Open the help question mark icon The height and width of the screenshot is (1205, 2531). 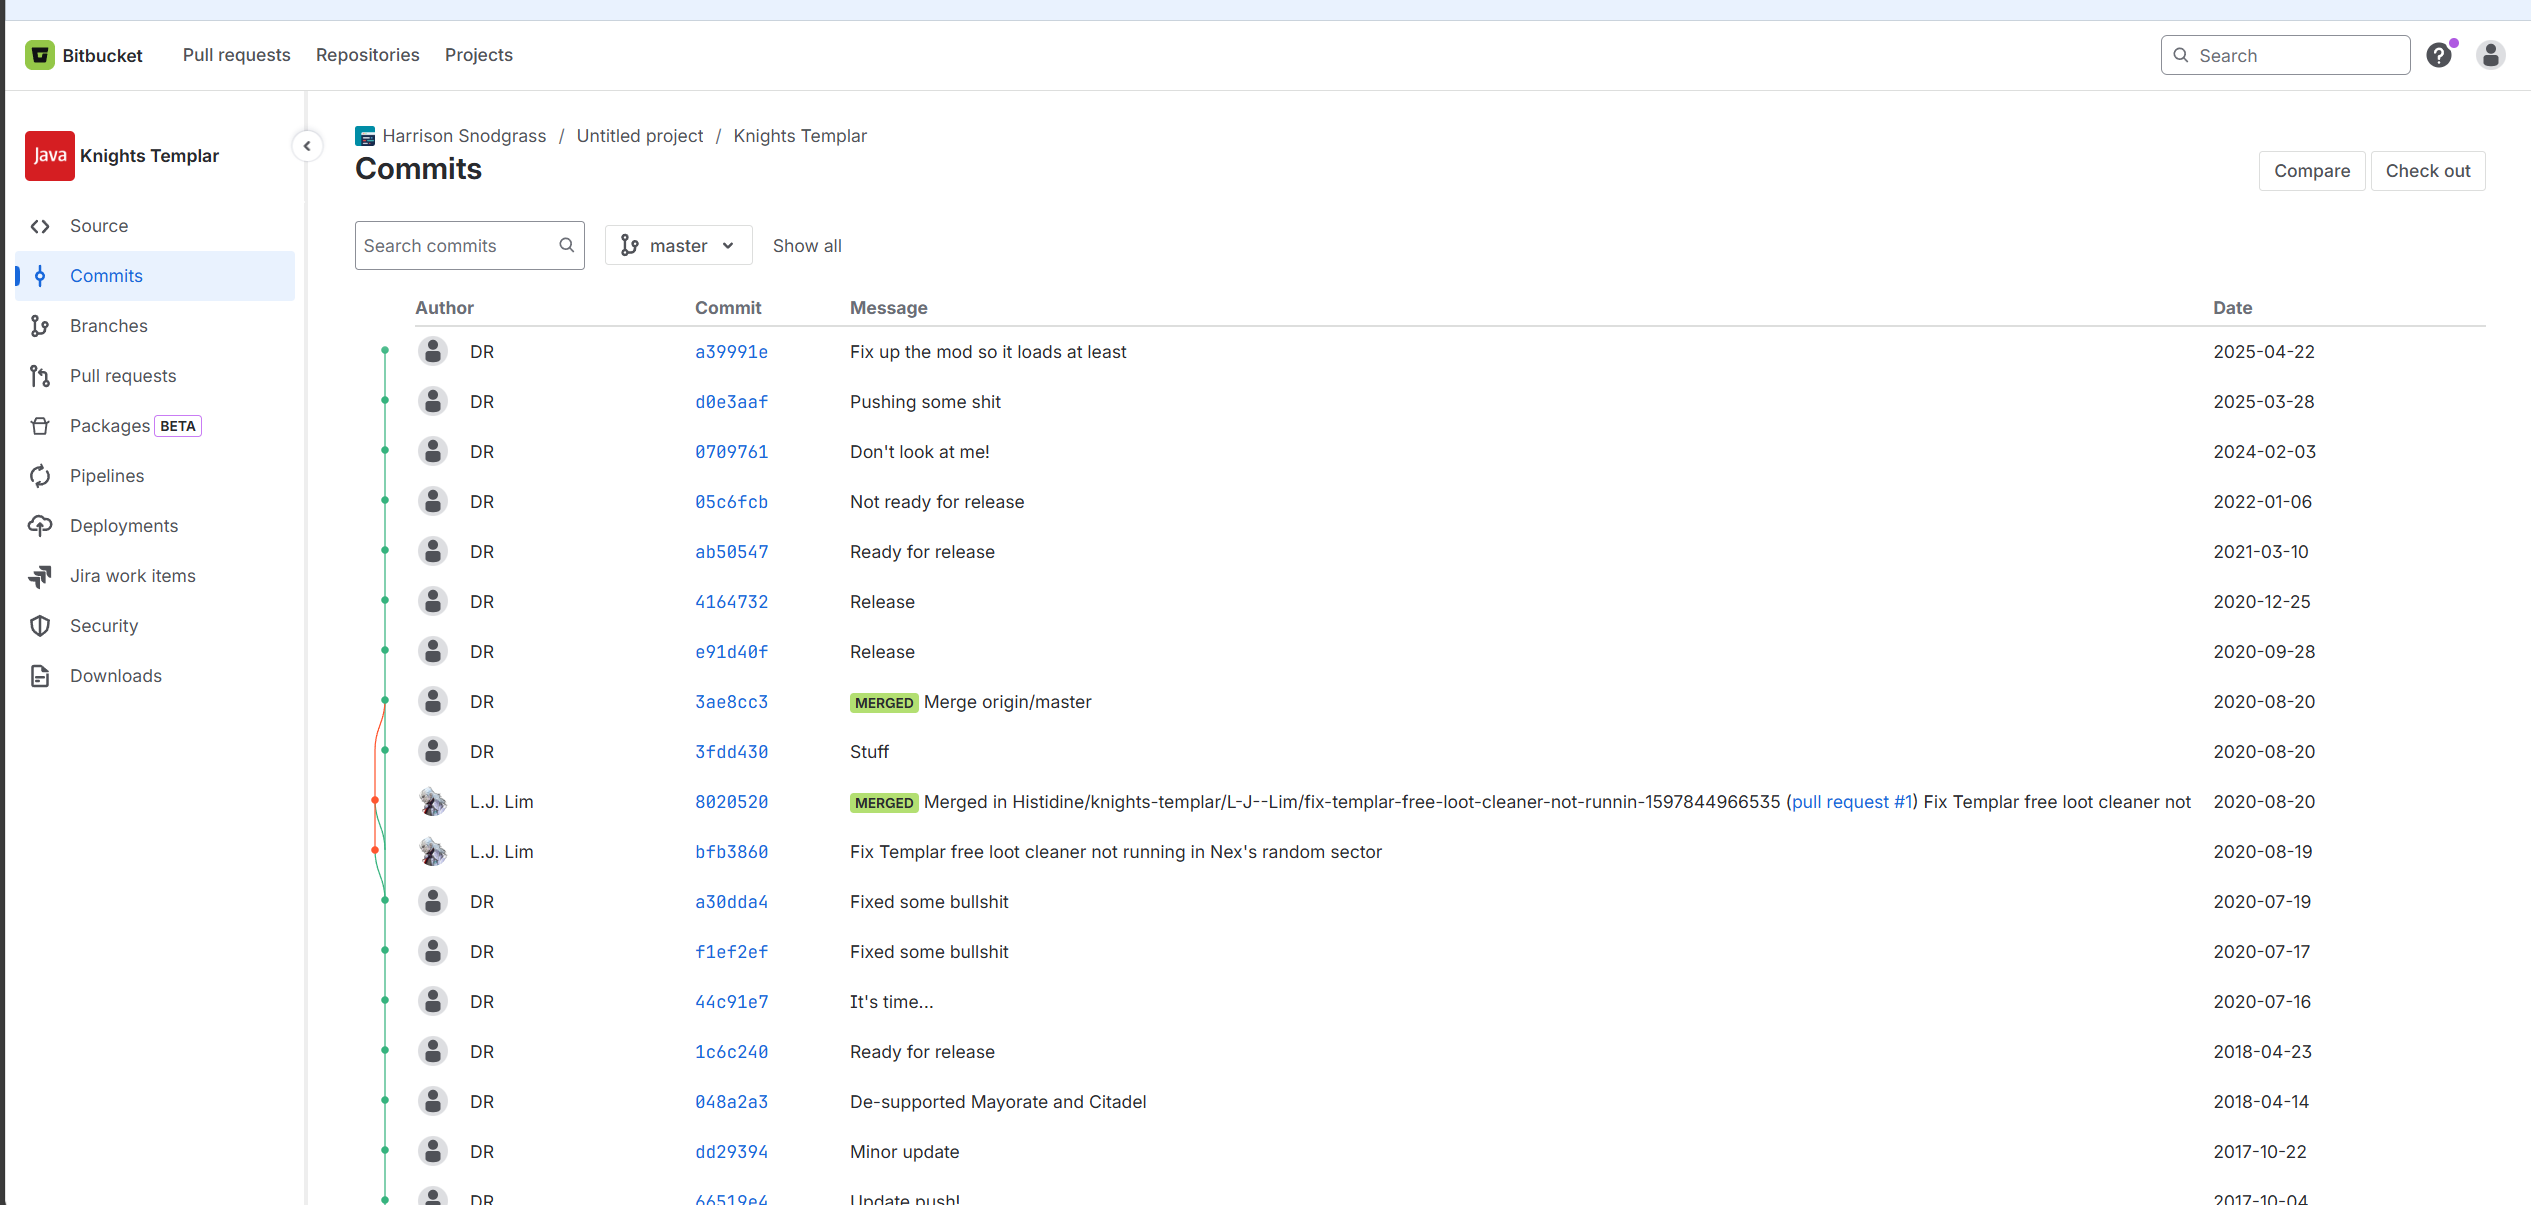pyautogui.click(x=2439, y=55)
